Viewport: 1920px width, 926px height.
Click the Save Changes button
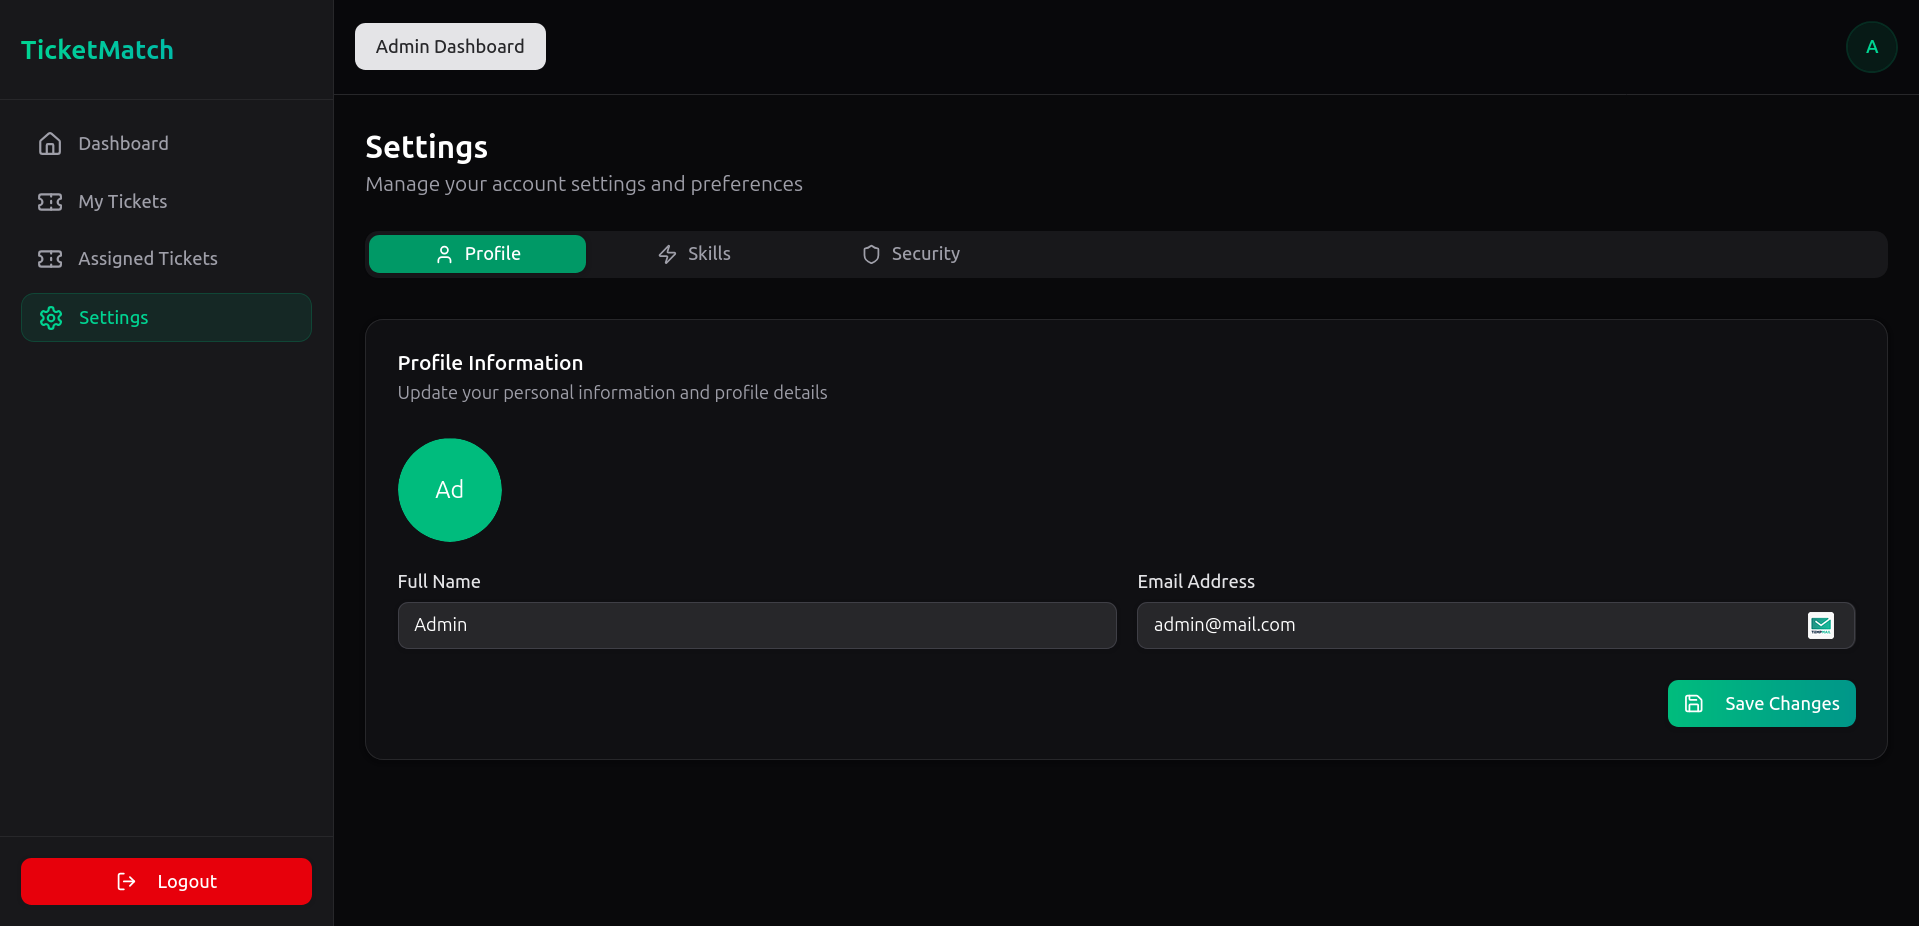pos(1762,704)
